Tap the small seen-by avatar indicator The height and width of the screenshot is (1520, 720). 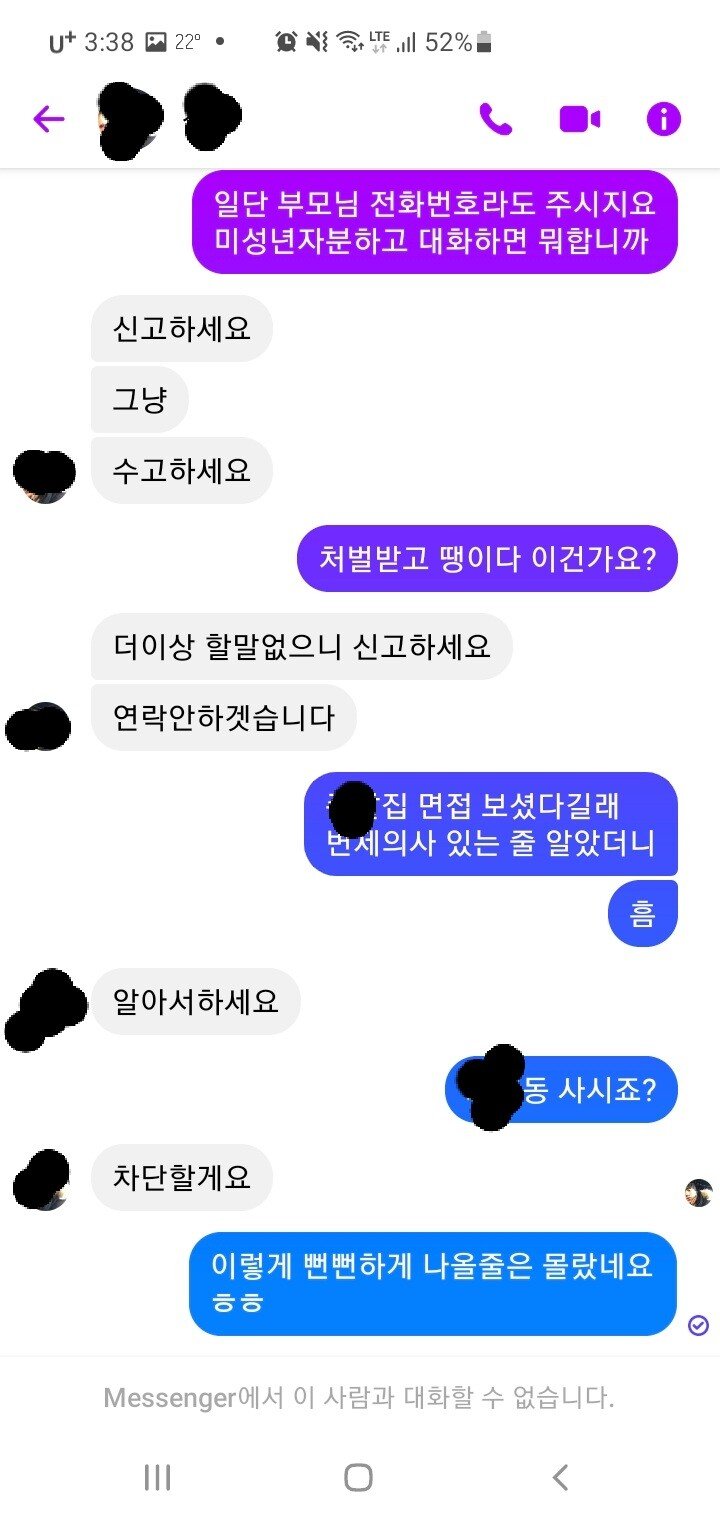click(699, 1192)
